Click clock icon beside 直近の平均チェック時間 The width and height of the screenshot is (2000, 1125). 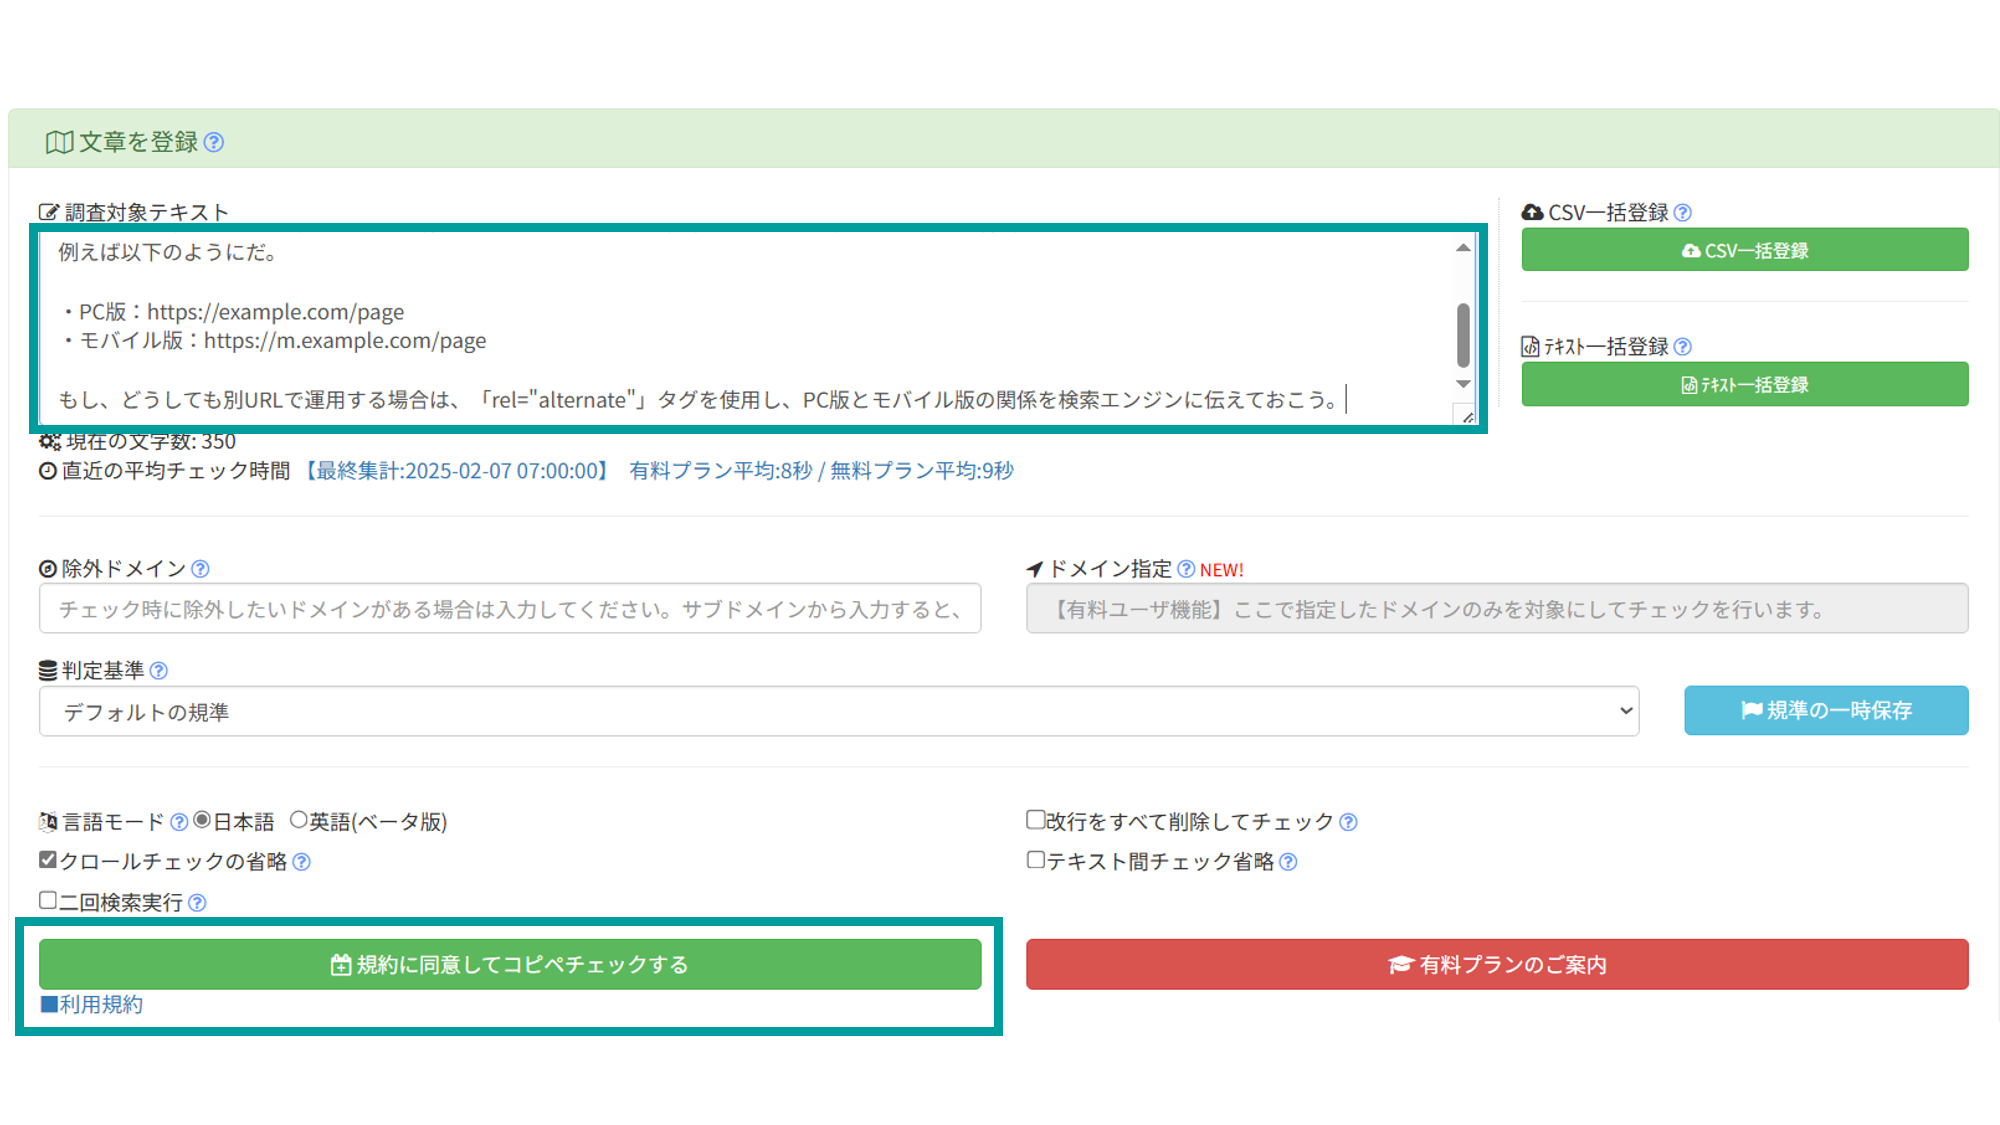tap(48, 471)
